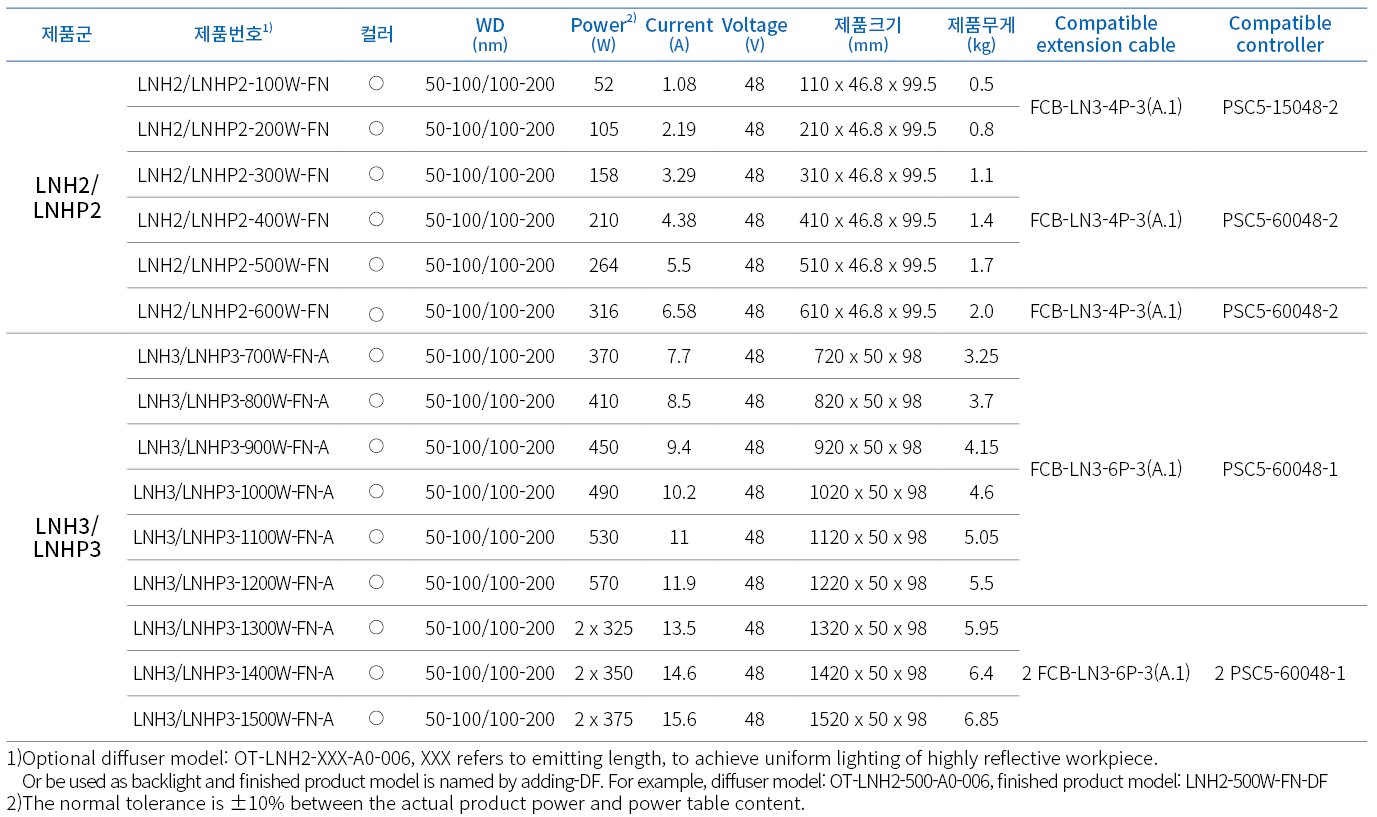Select the color circle for LNH3/LNHP3-1000W-FN-A
Viewport: 1377px width, 817px height.
[x=376, y=491]
